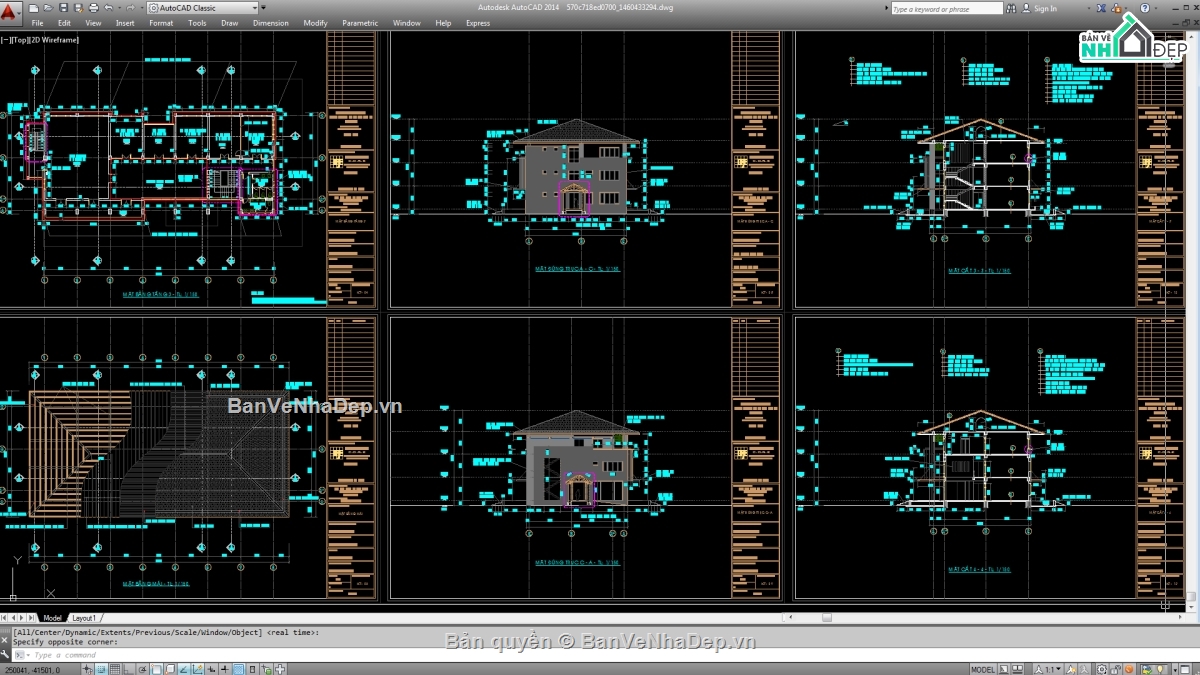Click the New drawing icon
The height and width of the screenshot is (675, 1200).
coord(35,8)
